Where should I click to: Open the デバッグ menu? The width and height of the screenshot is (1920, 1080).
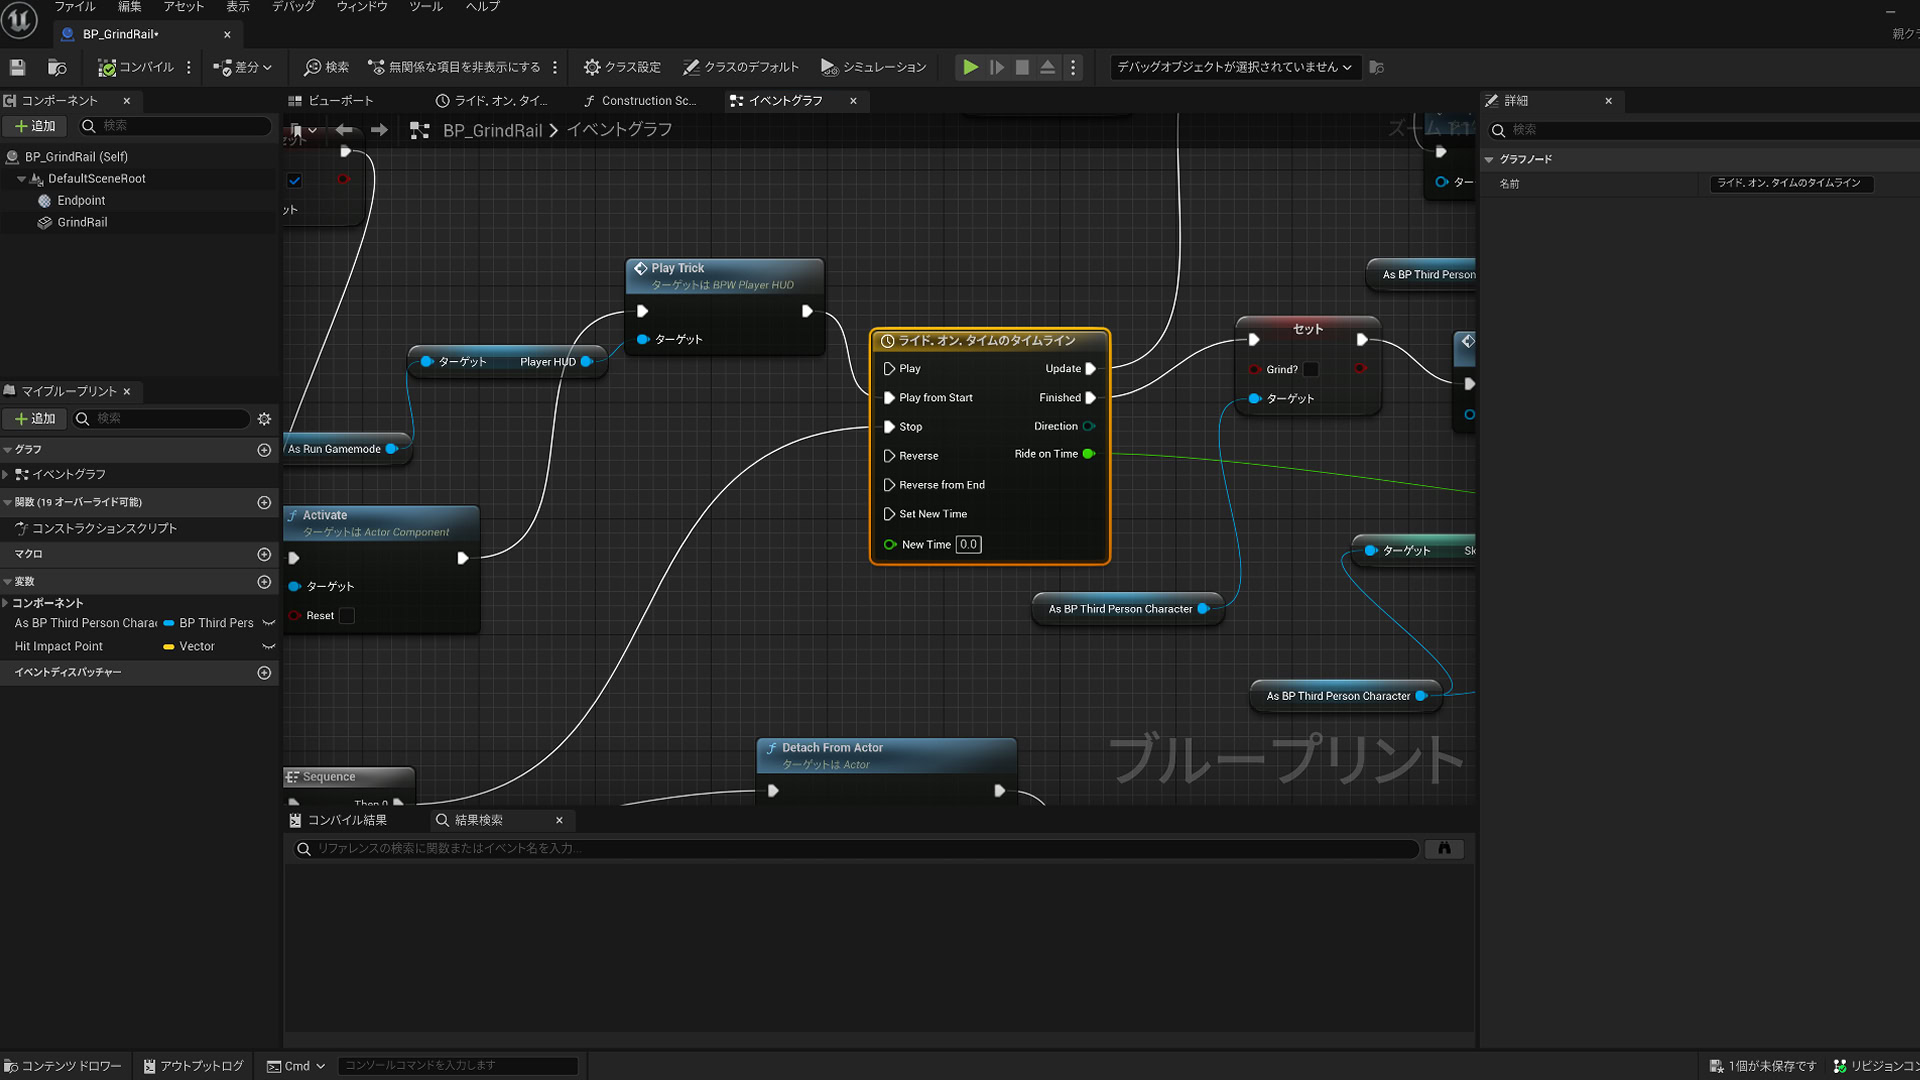pos(291,7)
